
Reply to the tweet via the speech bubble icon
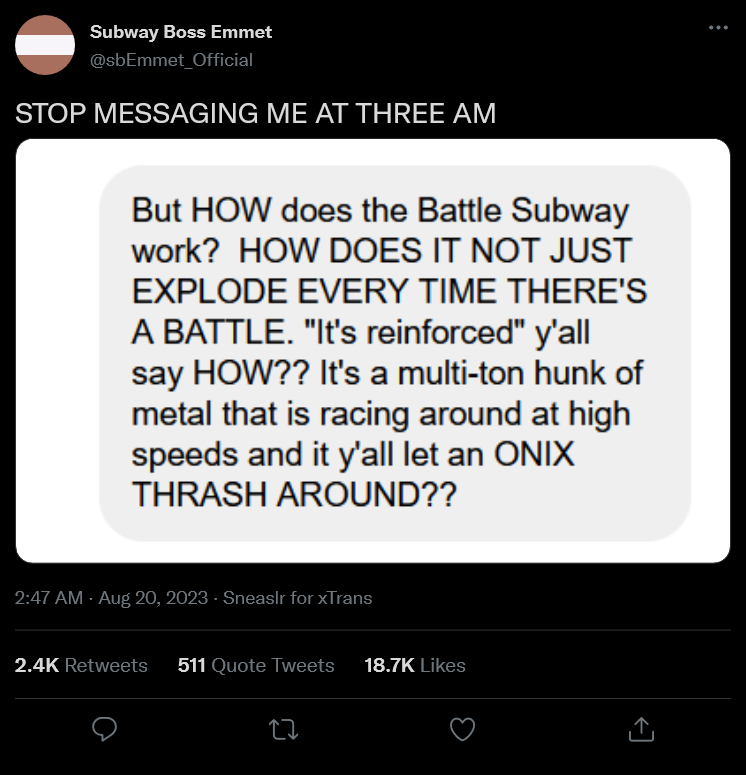point(105,731)
